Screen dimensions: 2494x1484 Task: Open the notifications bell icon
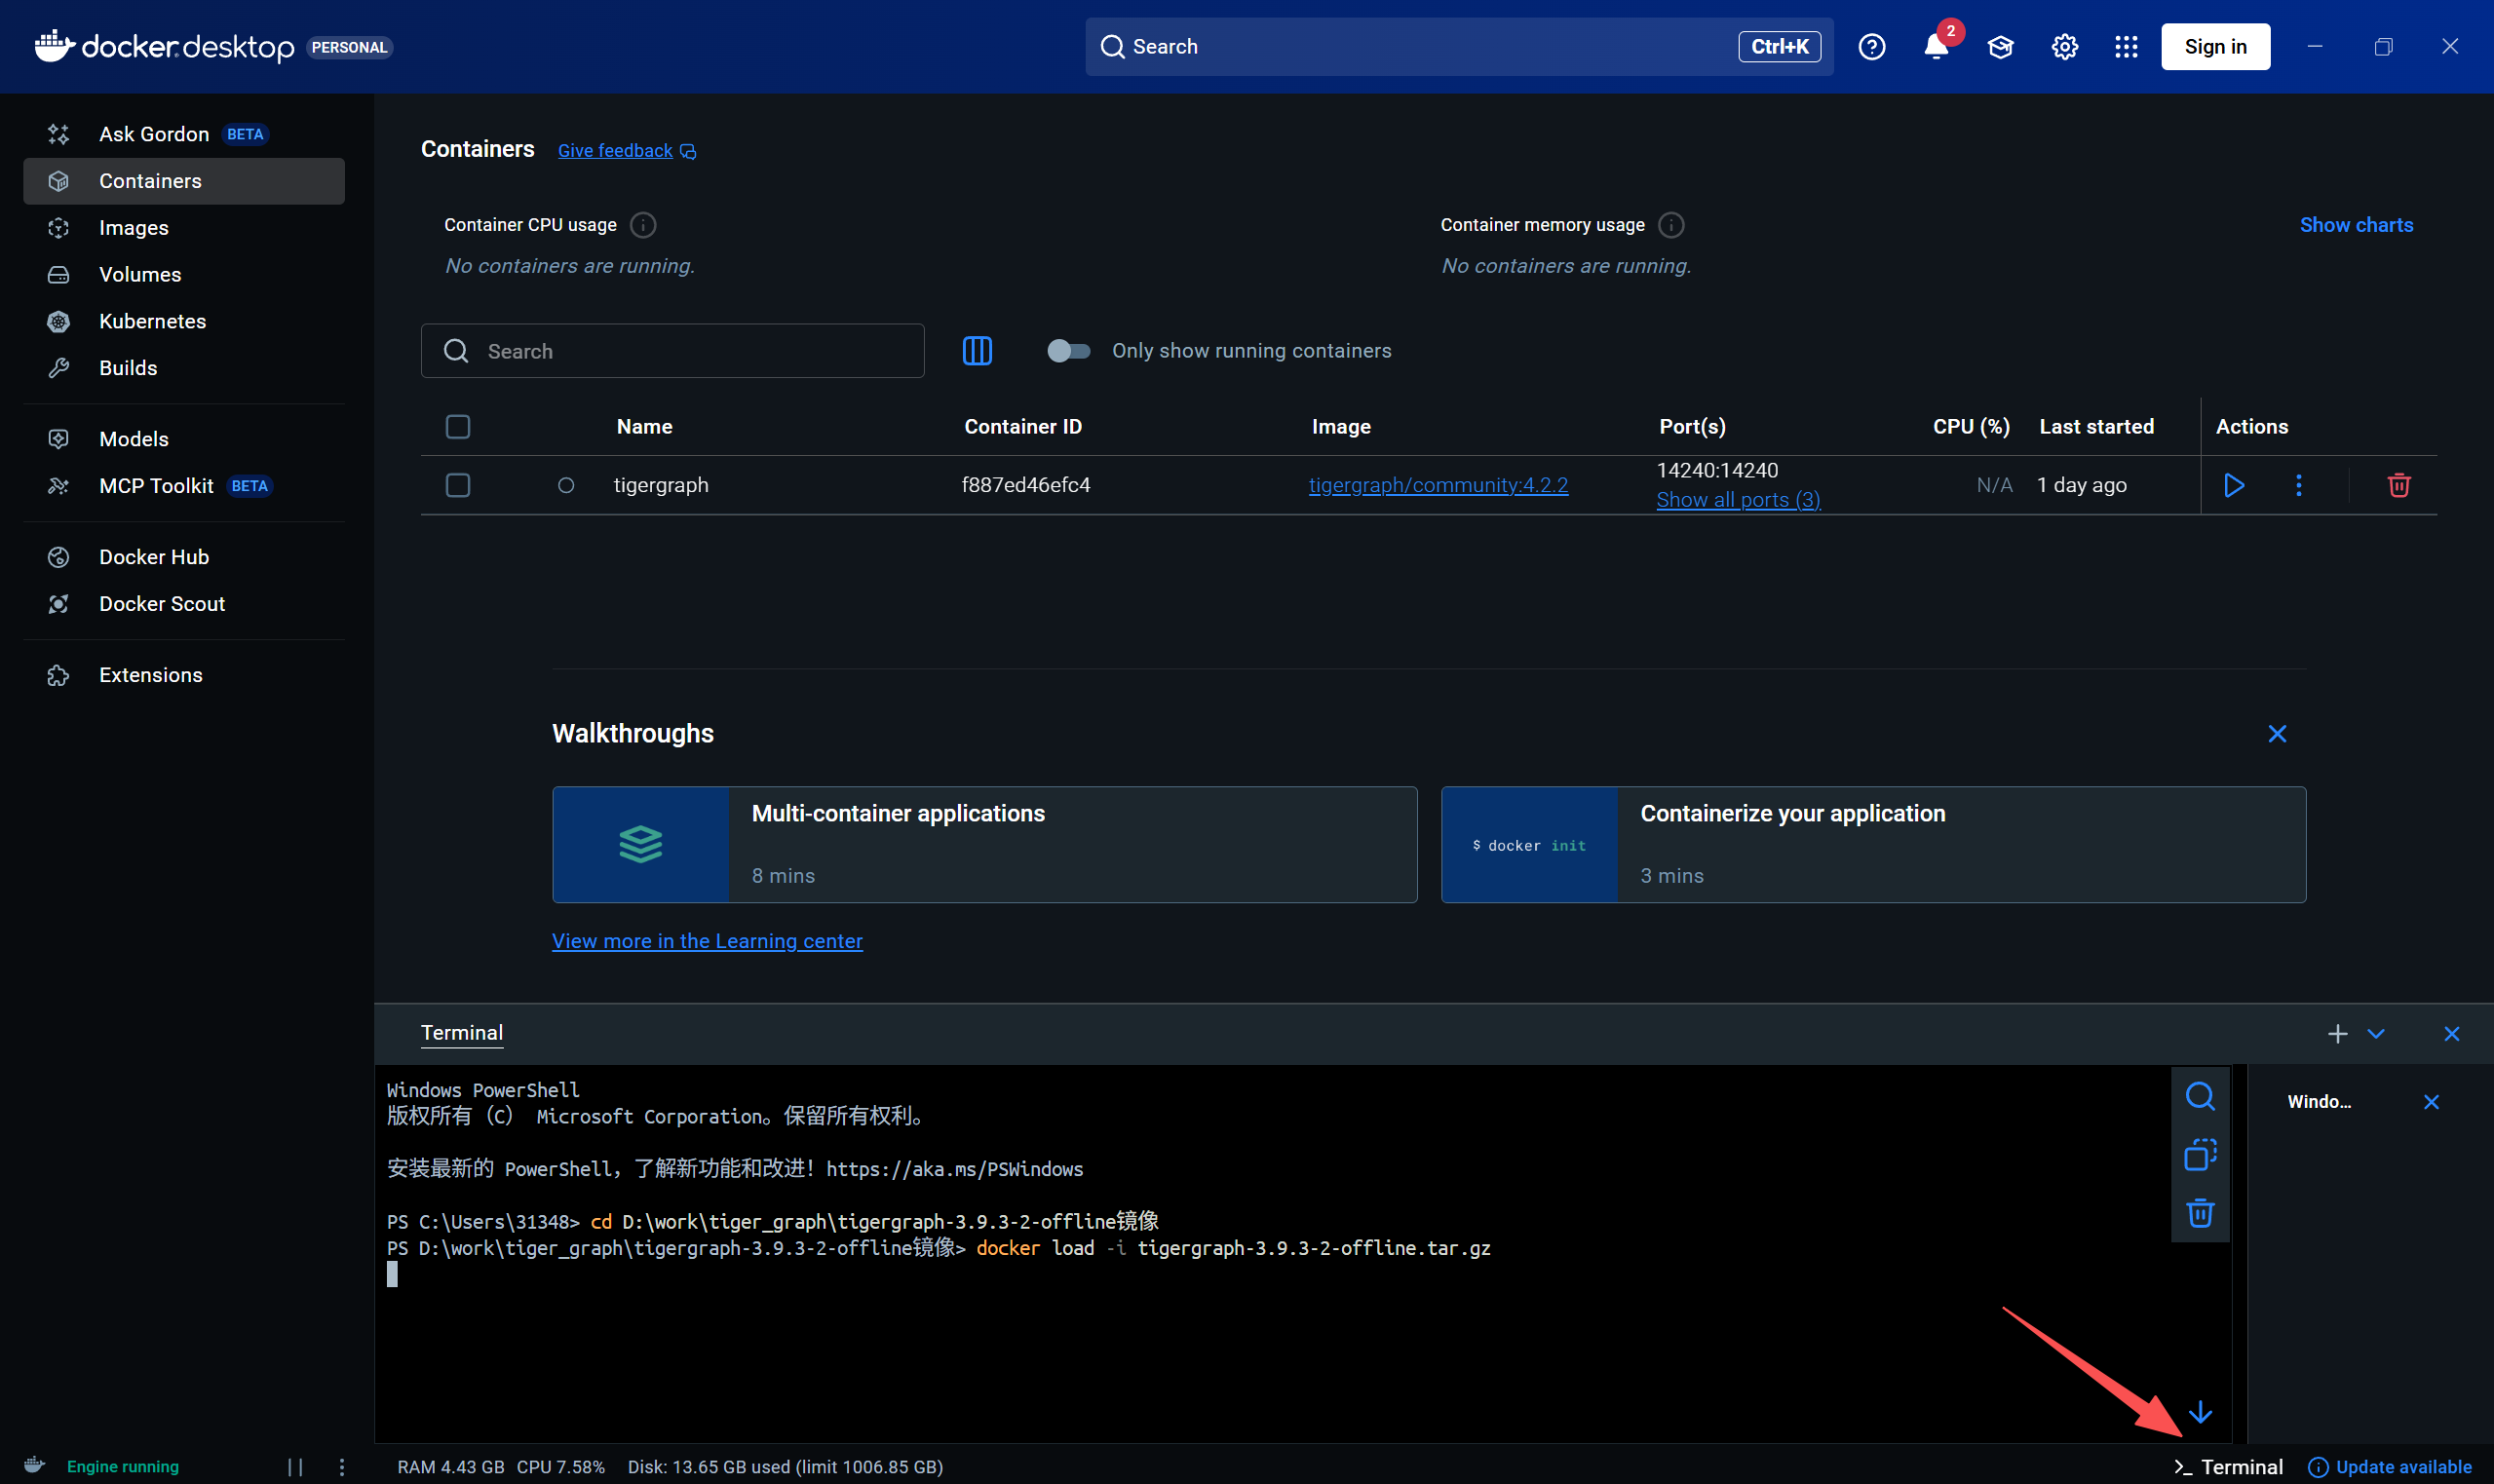click(x=1935, y=47)
